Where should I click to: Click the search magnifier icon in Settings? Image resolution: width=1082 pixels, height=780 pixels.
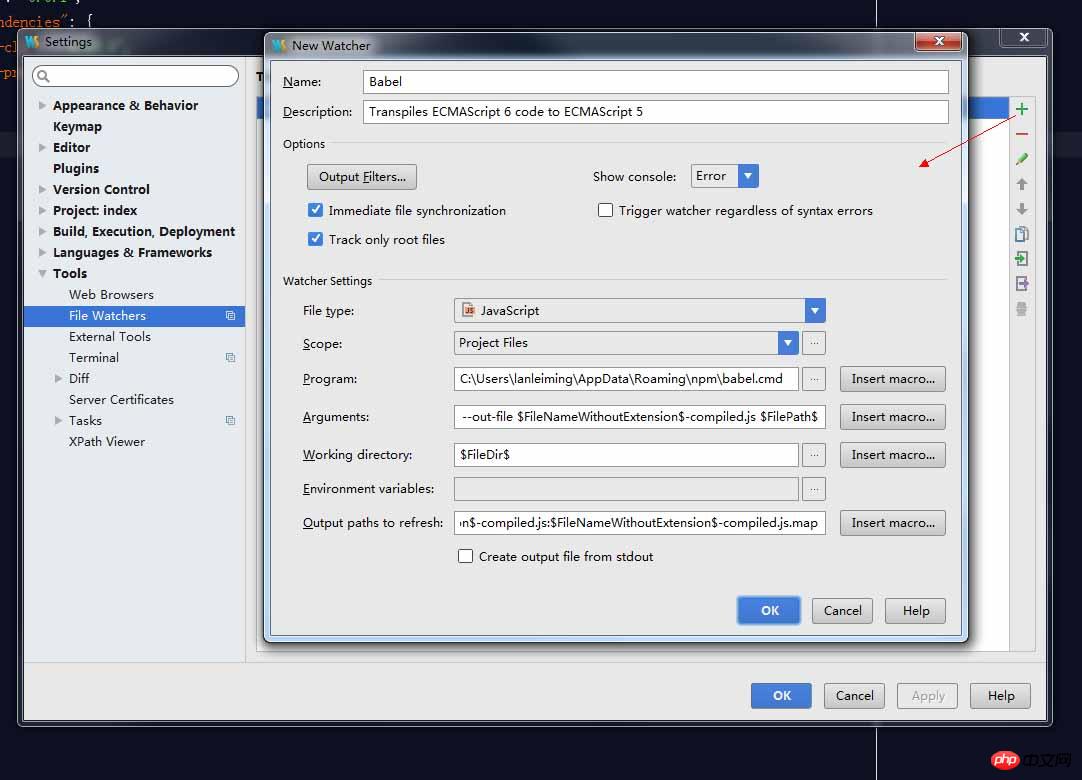pyautogui.click(x=43, y=76)
